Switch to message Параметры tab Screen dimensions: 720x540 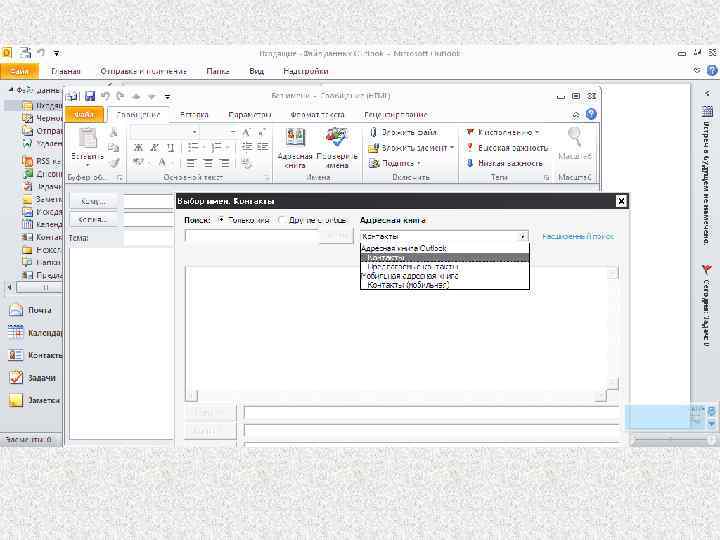(250, 115)
